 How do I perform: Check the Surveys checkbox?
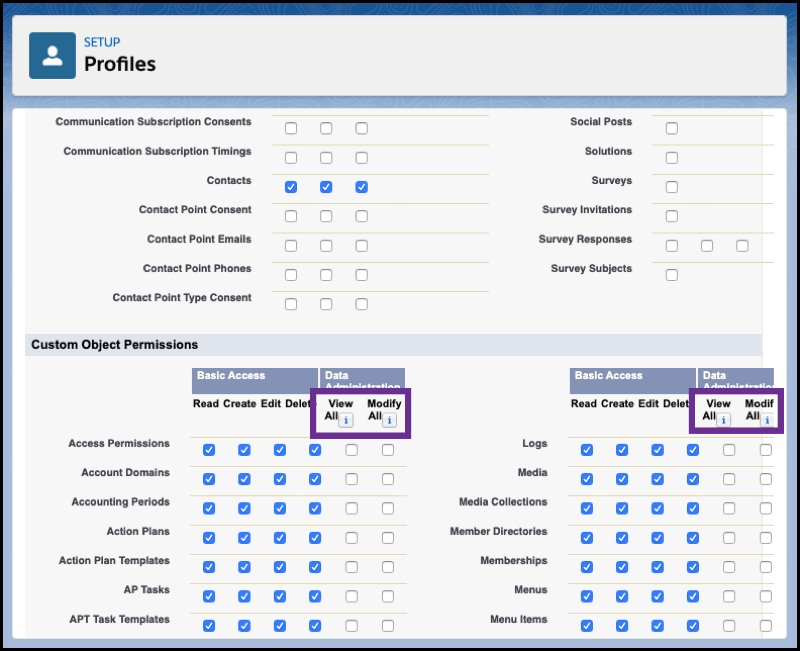671,187
